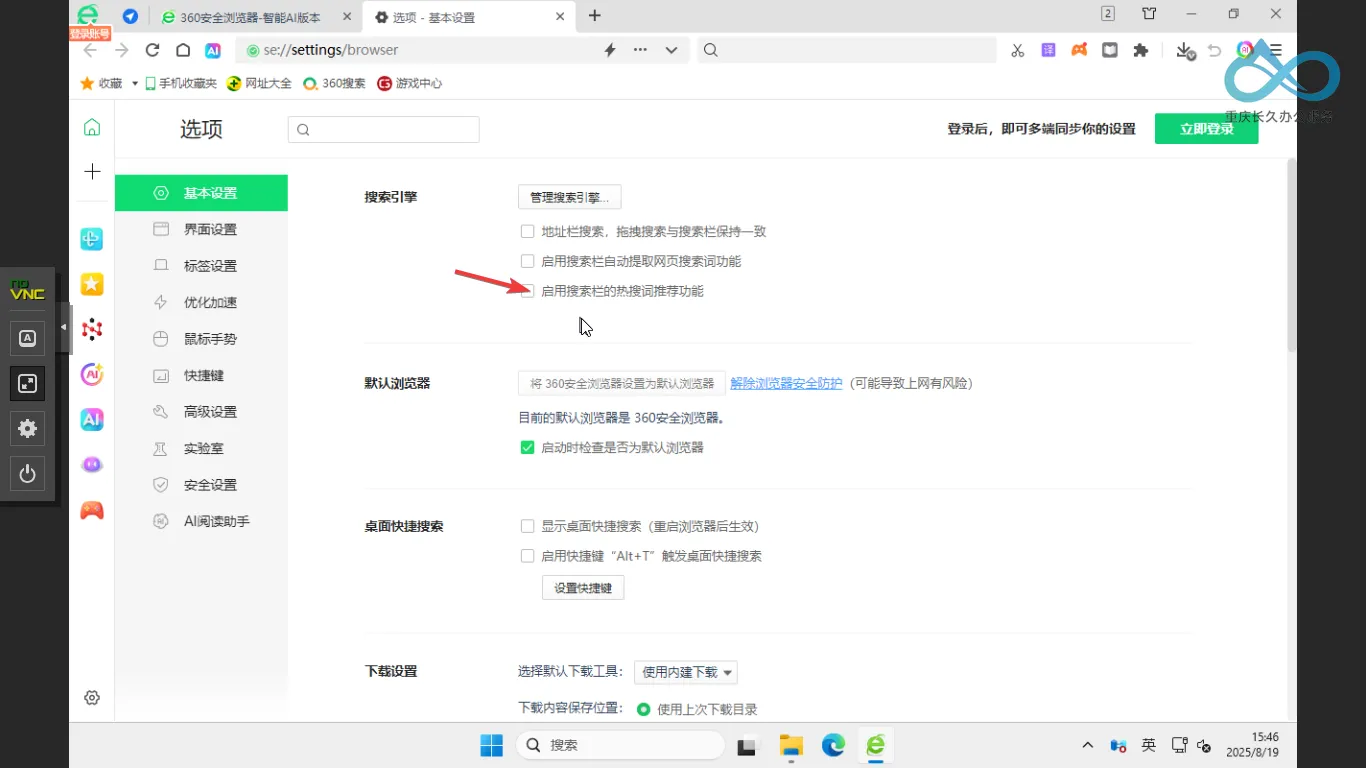Go to homepage via house icon
Screen dimensions: 1366x768
click(x=183, y=50)
